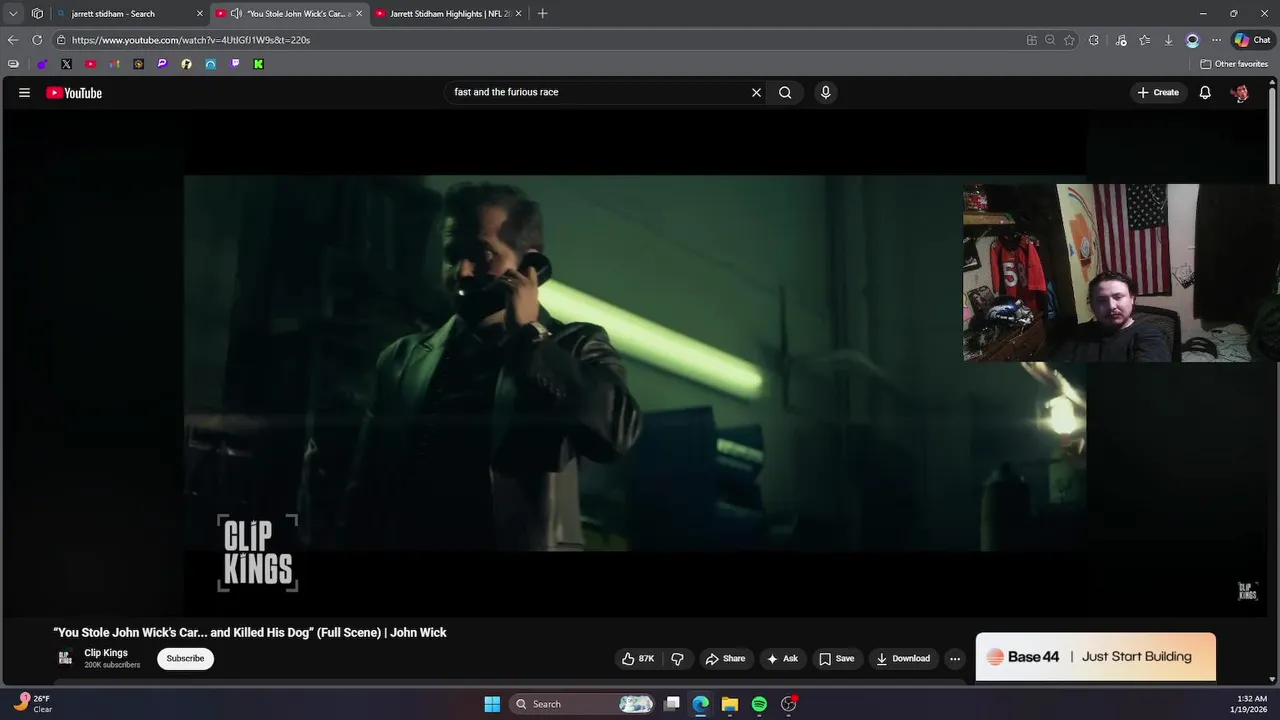Viewport: 1280px width, 720px height.
Task: Open the Kick bookmark in favorites bar
Action: tap(258, 64)
